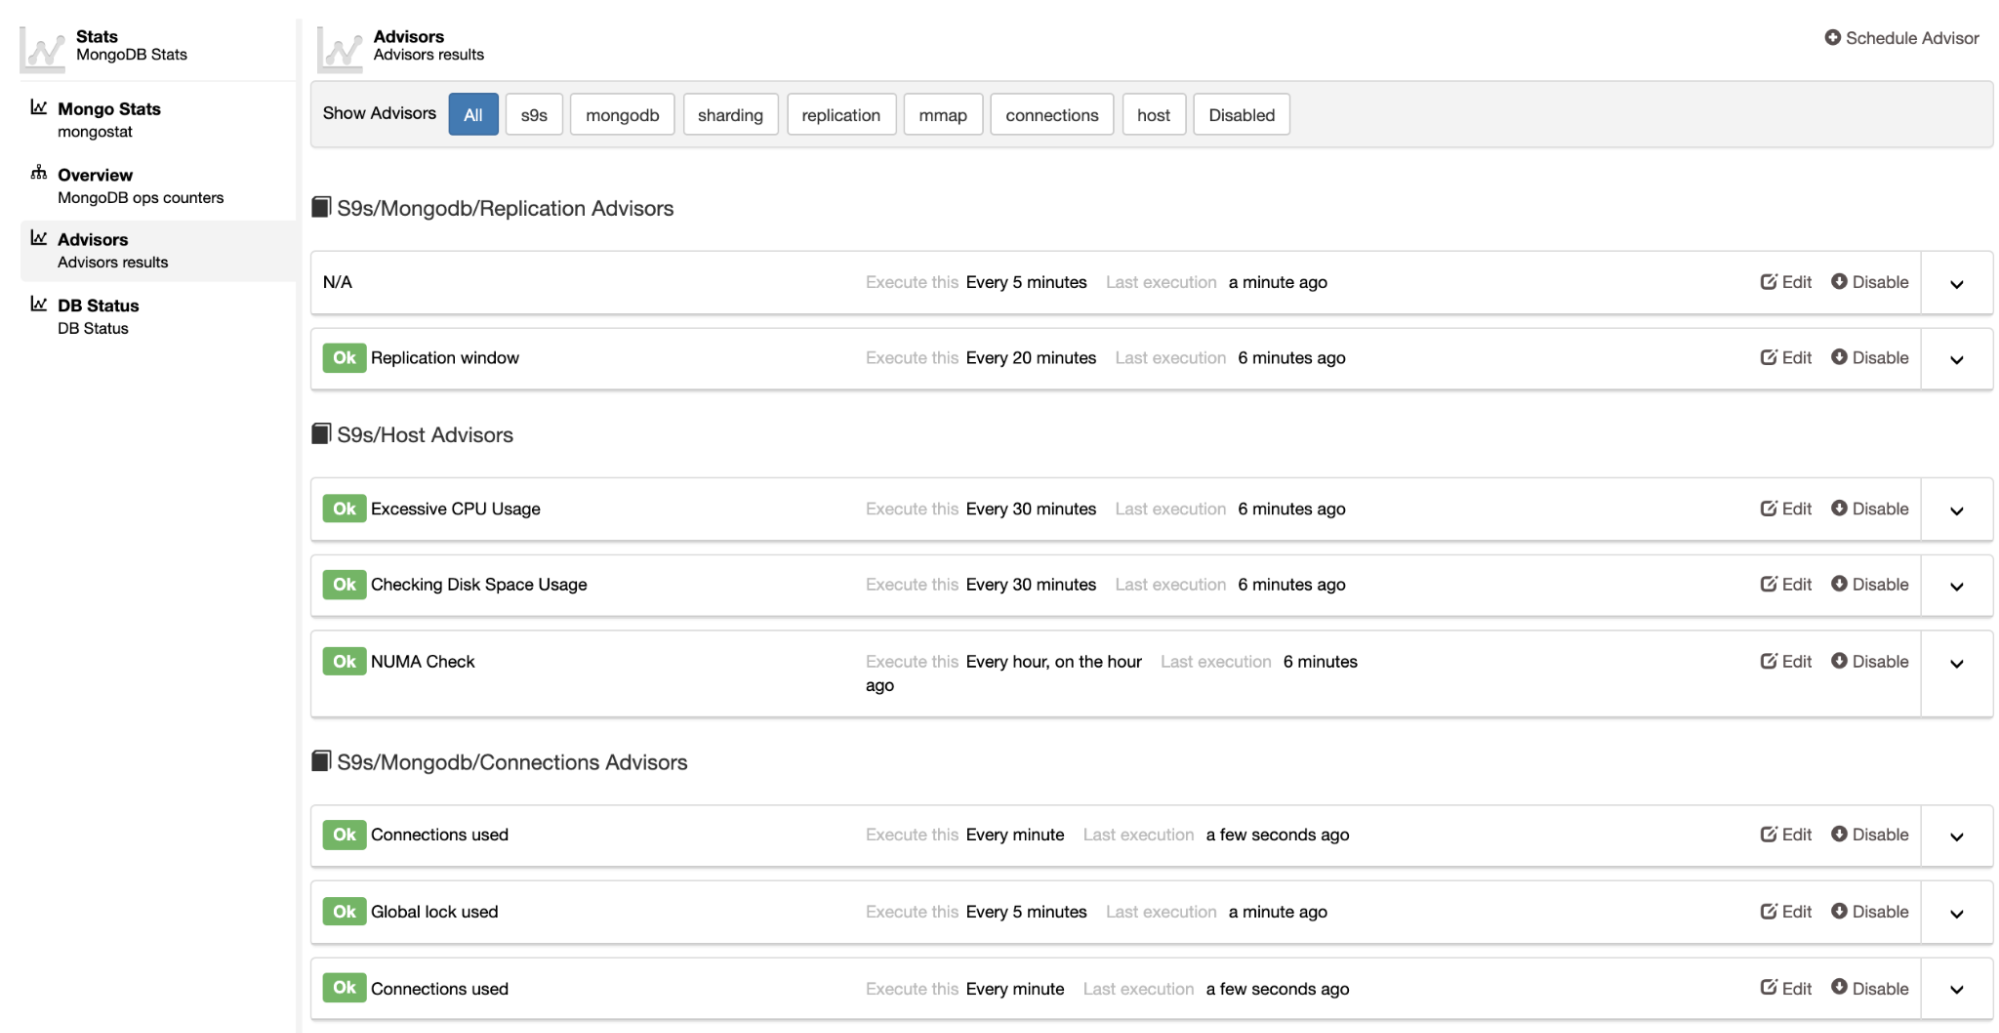The width and height of the screenshot is (1999, 1033).
Task: Click the Advisors sidebar chart icon
Action: coord(39,238)
